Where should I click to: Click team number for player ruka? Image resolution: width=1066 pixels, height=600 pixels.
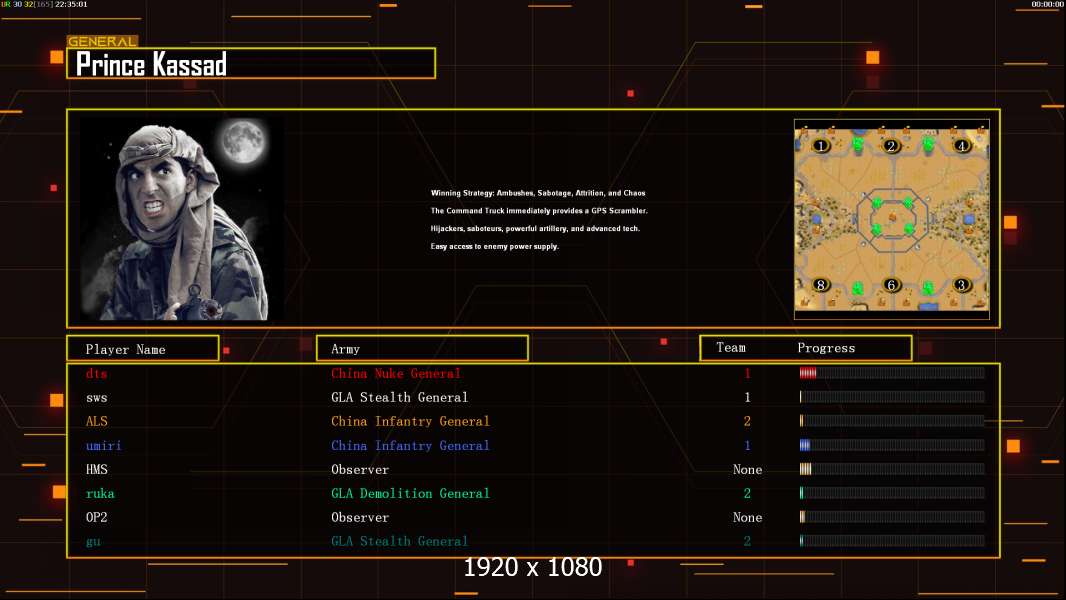pyautogui.click(x=747, y=493)
